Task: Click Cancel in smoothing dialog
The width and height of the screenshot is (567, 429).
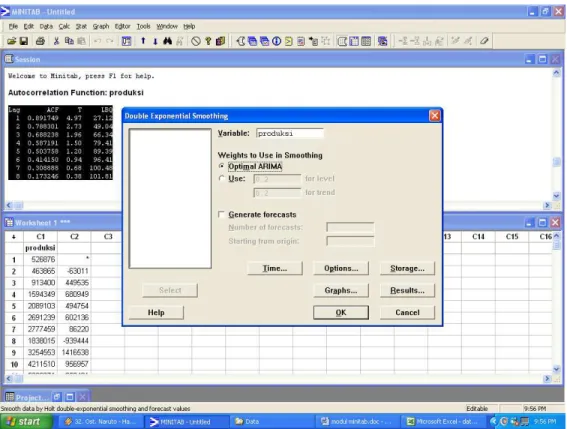Action: [407, 313]
